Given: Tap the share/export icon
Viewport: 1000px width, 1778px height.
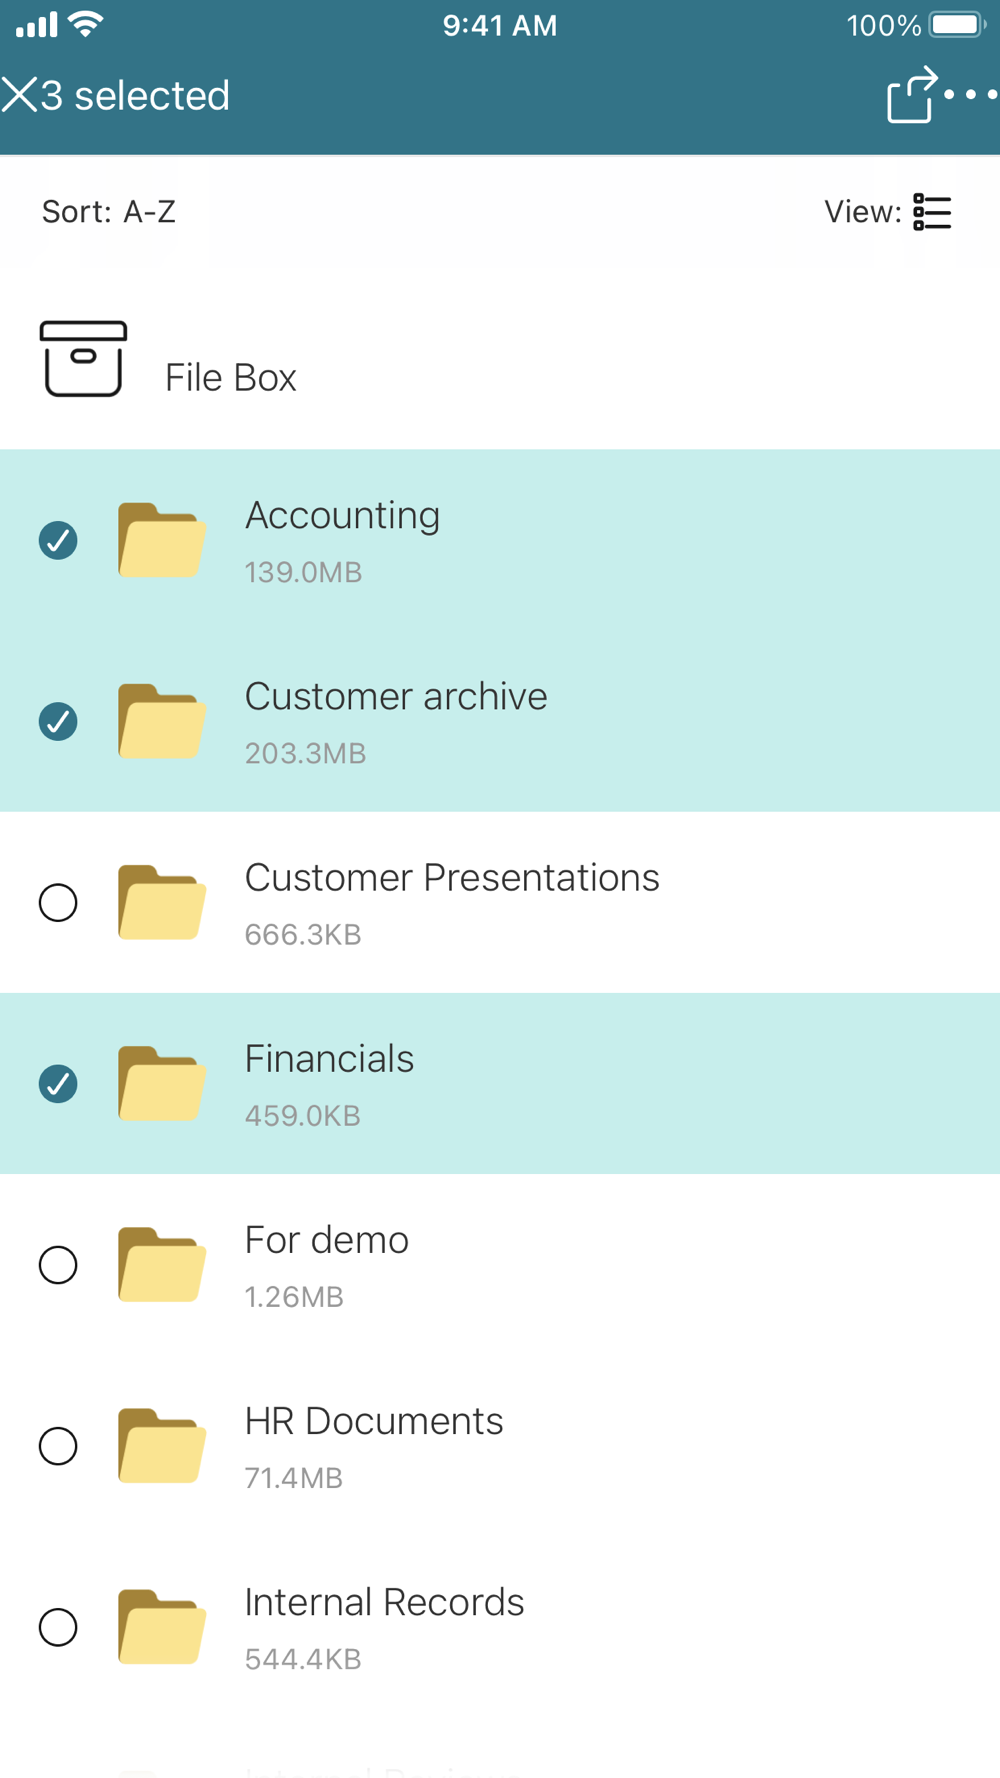Looking at the screenshot, I should click(911, 96).
